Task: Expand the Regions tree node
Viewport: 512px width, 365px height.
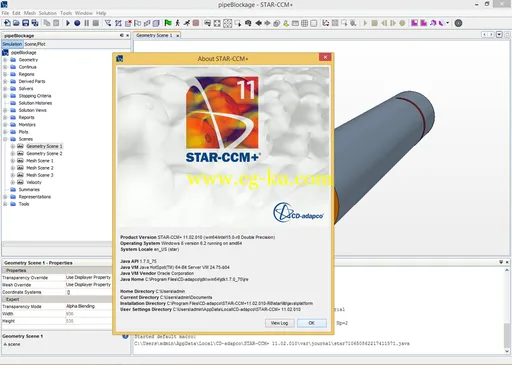Action: click(x=5, y=74)
